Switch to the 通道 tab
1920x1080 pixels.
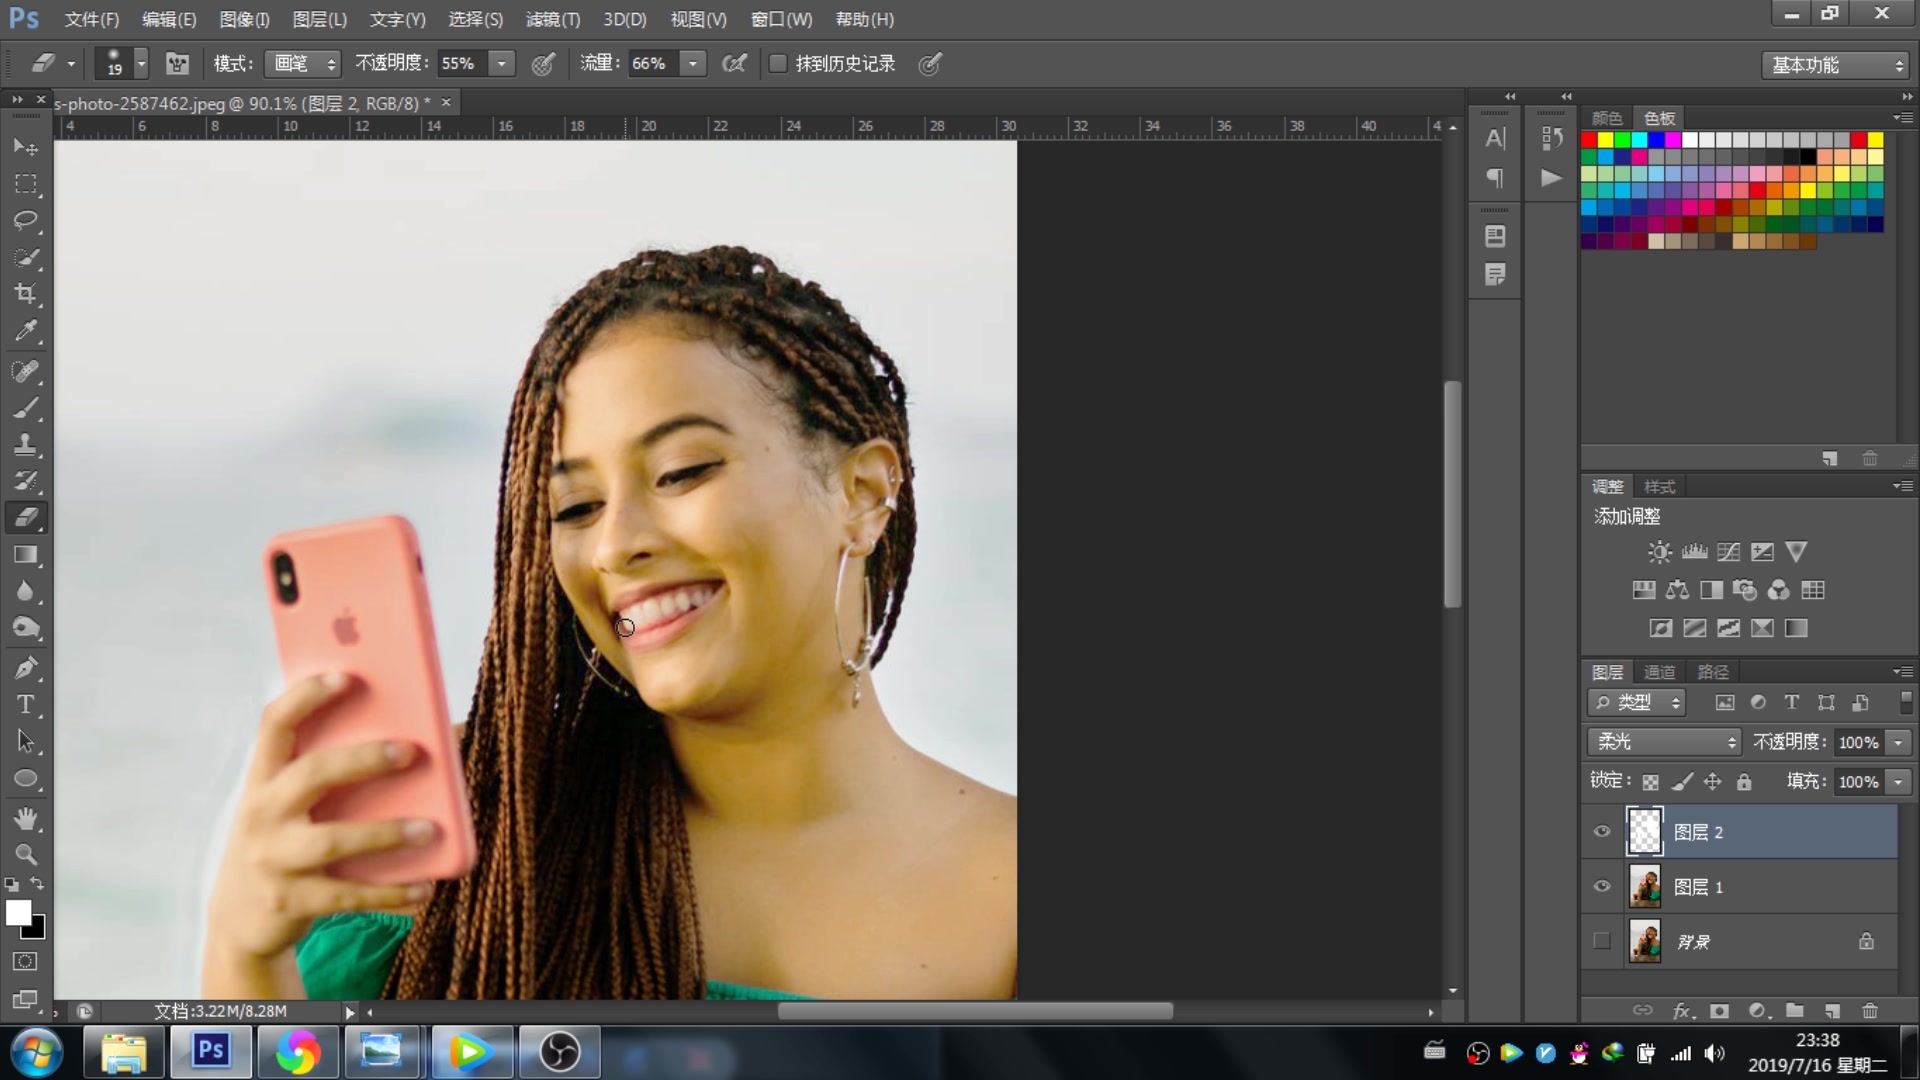[1659, 672]
